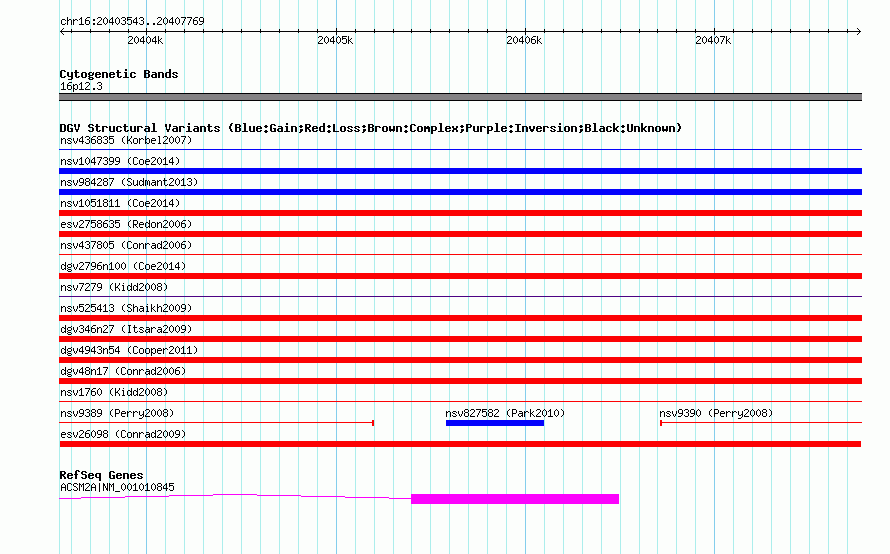Click the right arrow of the coordinate ruler
The image size is (890, 554).
(858, 31)
